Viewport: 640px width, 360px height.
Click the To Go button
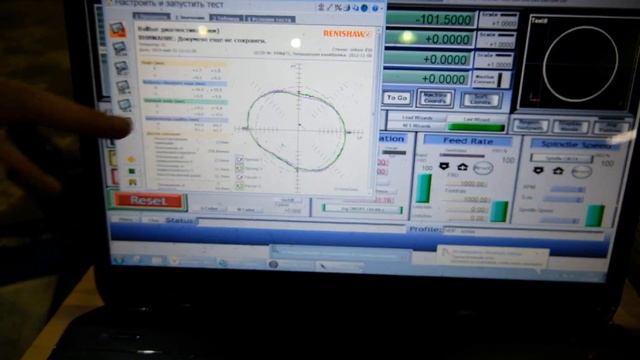point(397,98)
